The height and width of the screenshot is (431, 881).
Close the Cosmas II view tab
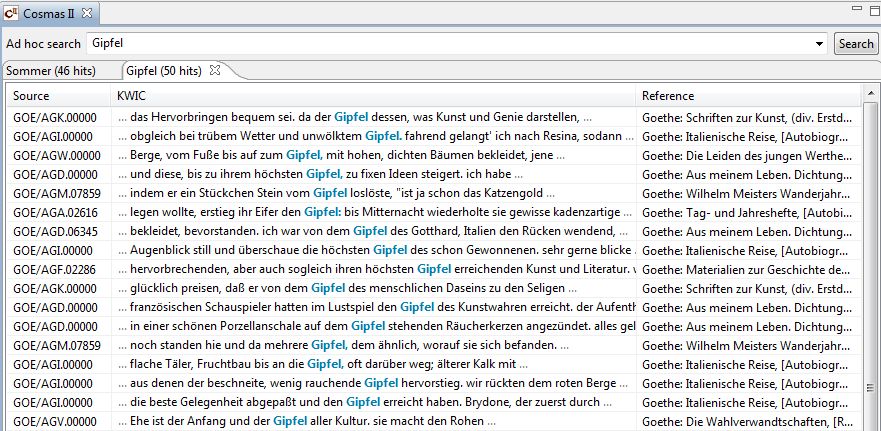click(x=86, y=13)
